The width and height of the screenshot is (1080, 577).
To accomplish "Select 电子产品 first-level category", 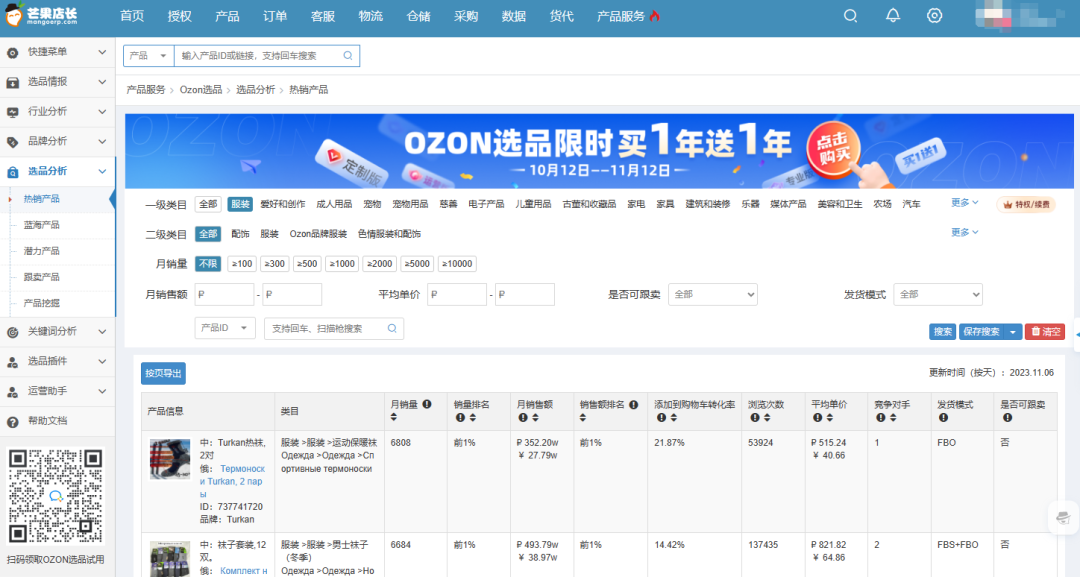I will (x=486, y=204).
